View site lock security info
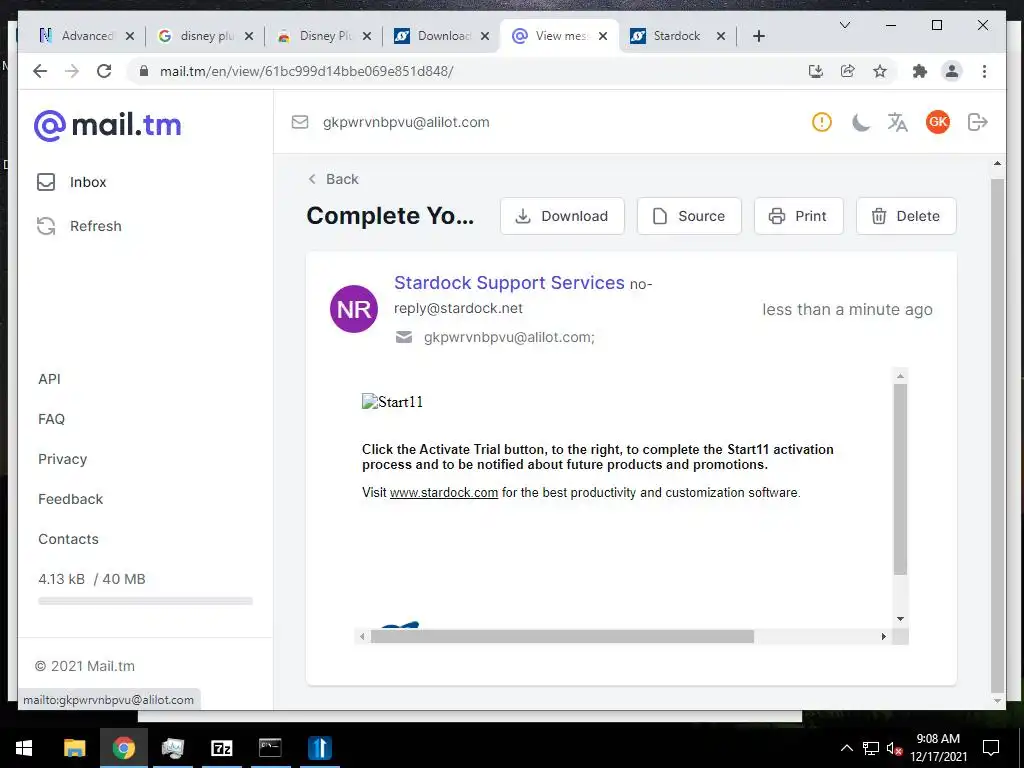1024x768 pixels. [x=144, y=71]
